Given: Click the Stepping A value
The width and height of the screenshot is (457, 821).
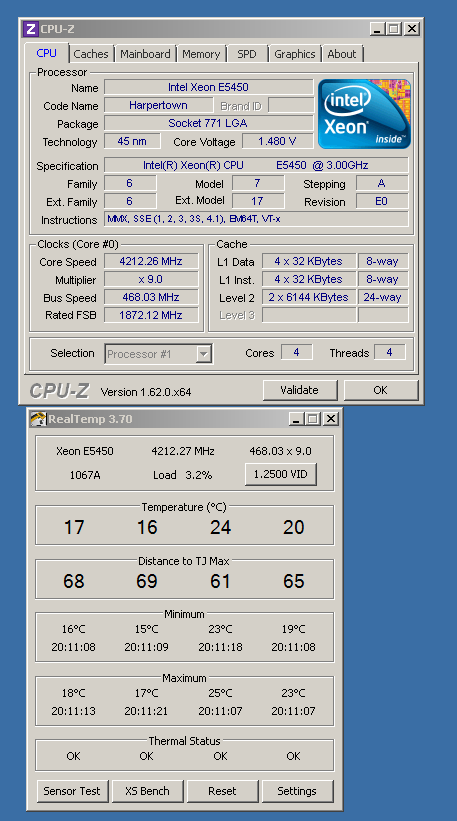Looking at the screenshot, I should (x=382, y=183).
